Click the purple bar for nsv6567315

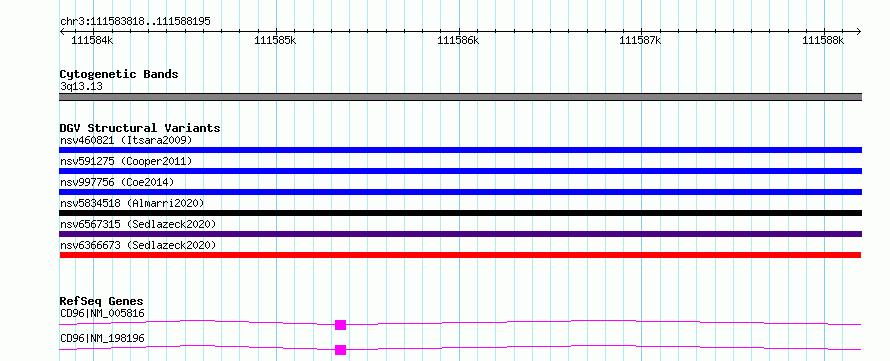pyautogui.click(x=460, y=234)
